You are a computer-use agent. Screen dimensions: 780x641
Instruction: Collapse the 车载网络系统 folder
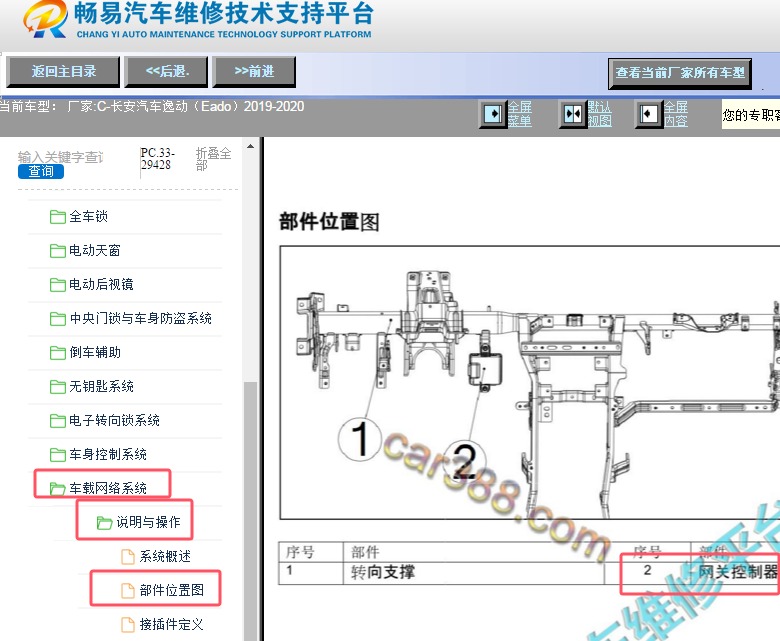108,488
